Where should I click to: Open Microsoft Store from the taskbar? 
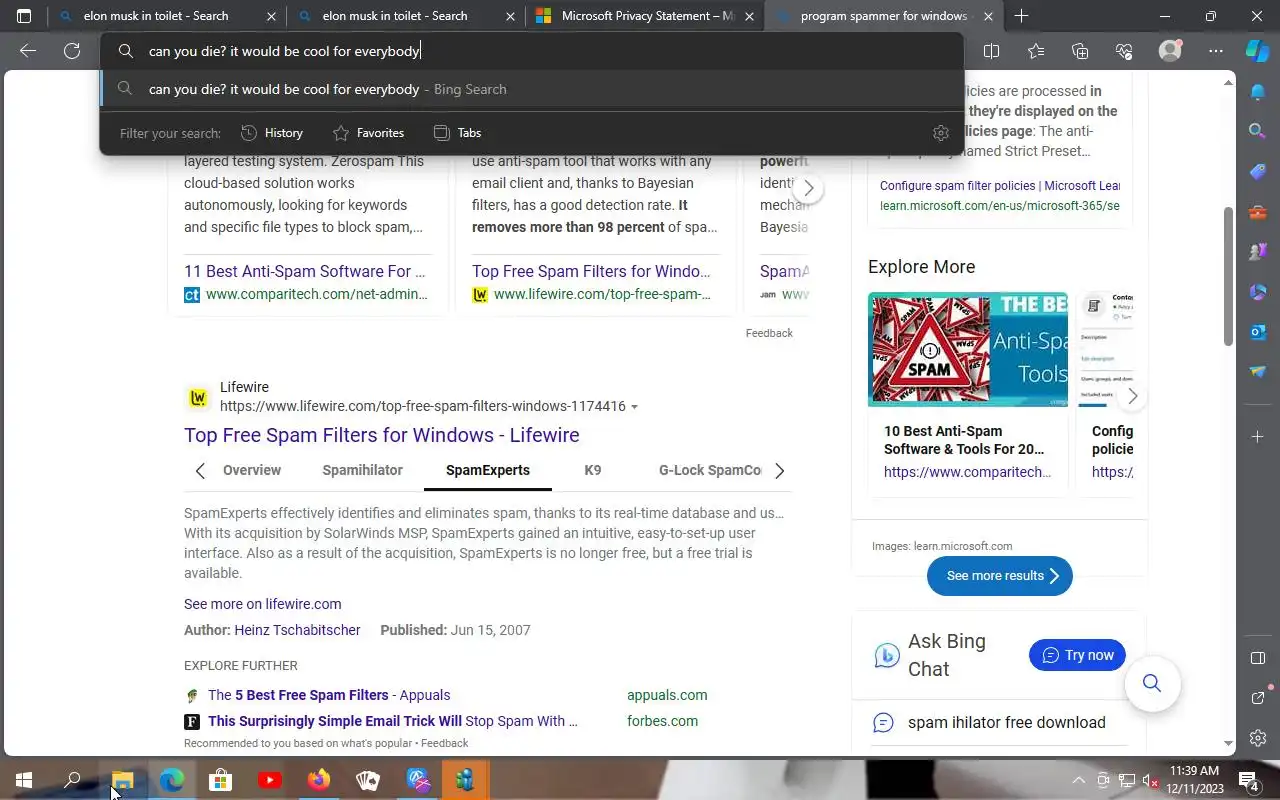coord(220,780)
